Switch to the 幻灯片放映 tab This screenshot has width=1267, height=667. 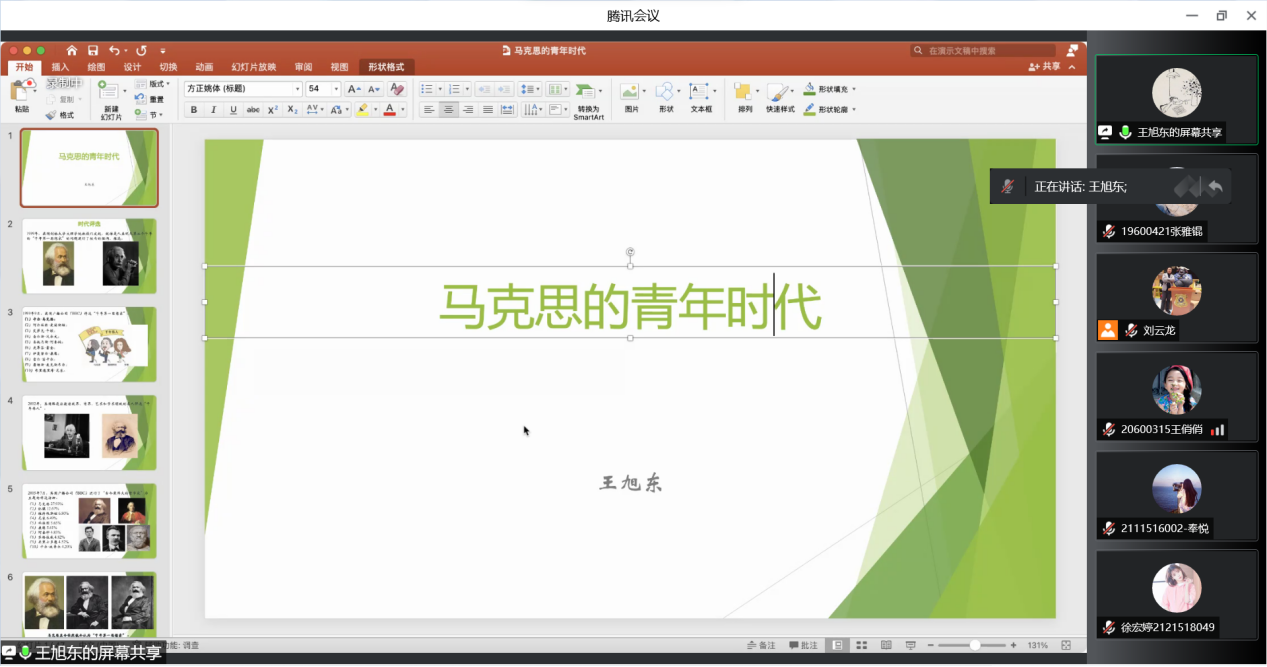tap(253, 67)
